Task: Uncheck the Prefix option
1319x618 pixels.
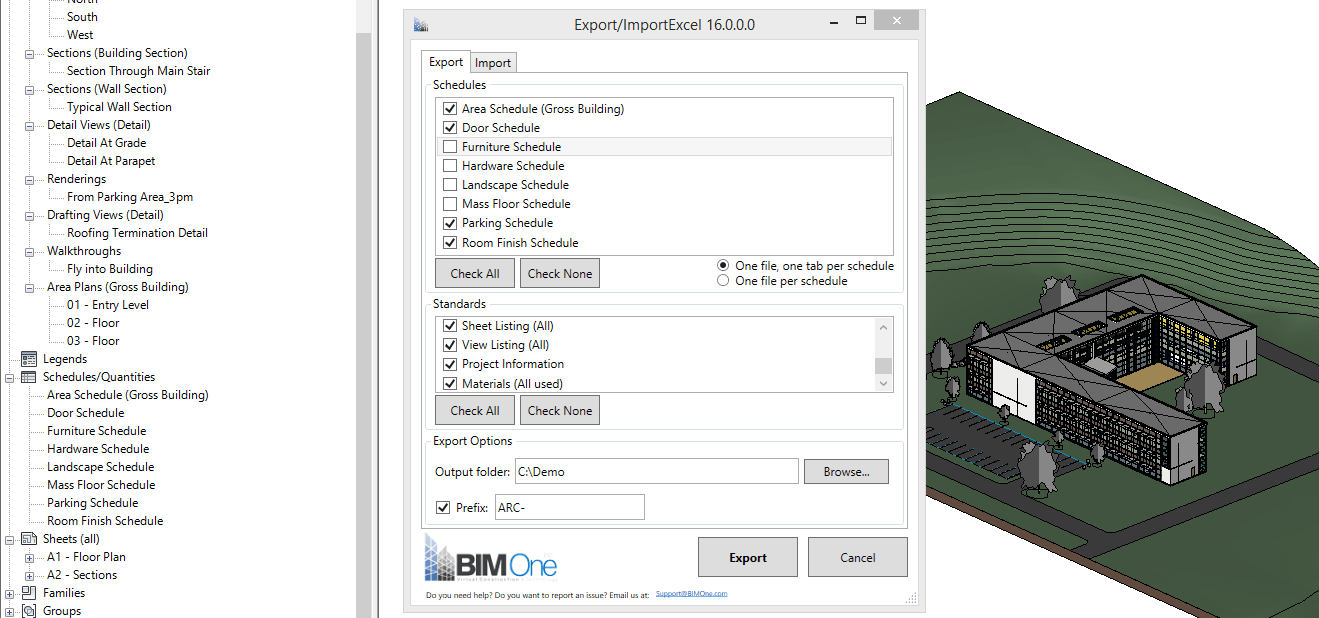Action: pos(443,507)
